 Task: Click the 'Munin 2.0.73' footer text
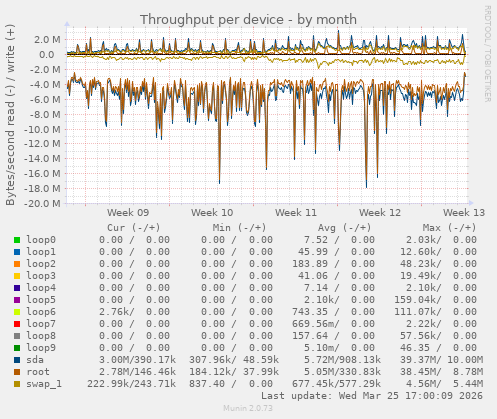click(x=248, y=408)
